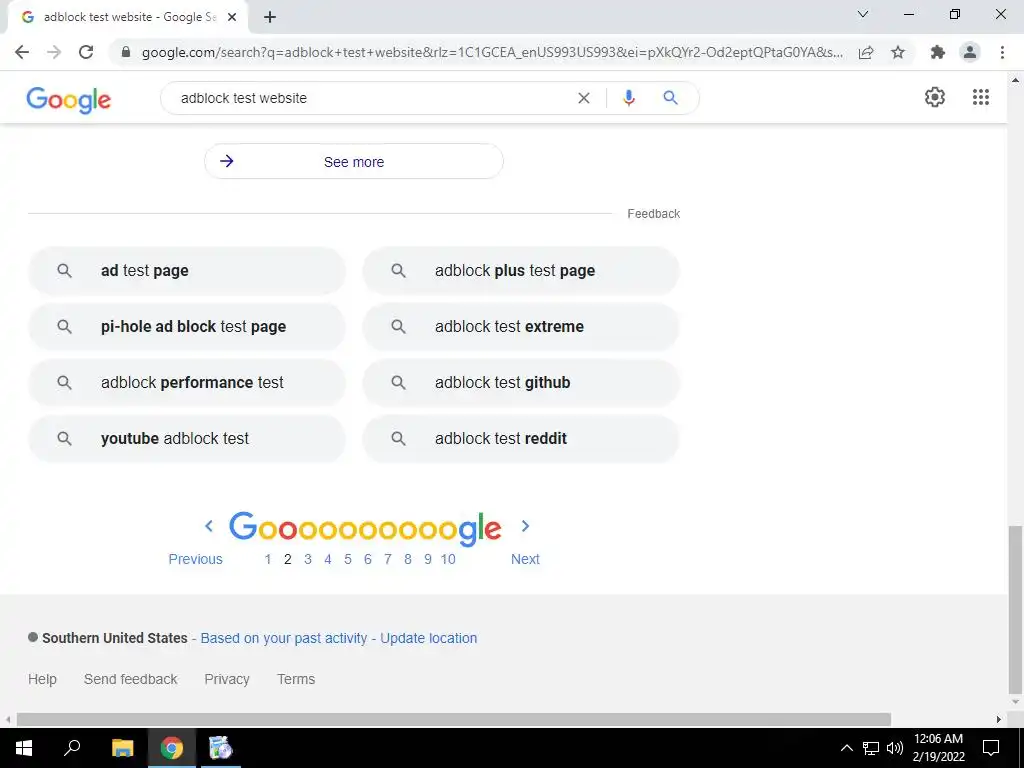Search related 'adblock plus test page'
1024x768 pixels.
click(521, 270)
